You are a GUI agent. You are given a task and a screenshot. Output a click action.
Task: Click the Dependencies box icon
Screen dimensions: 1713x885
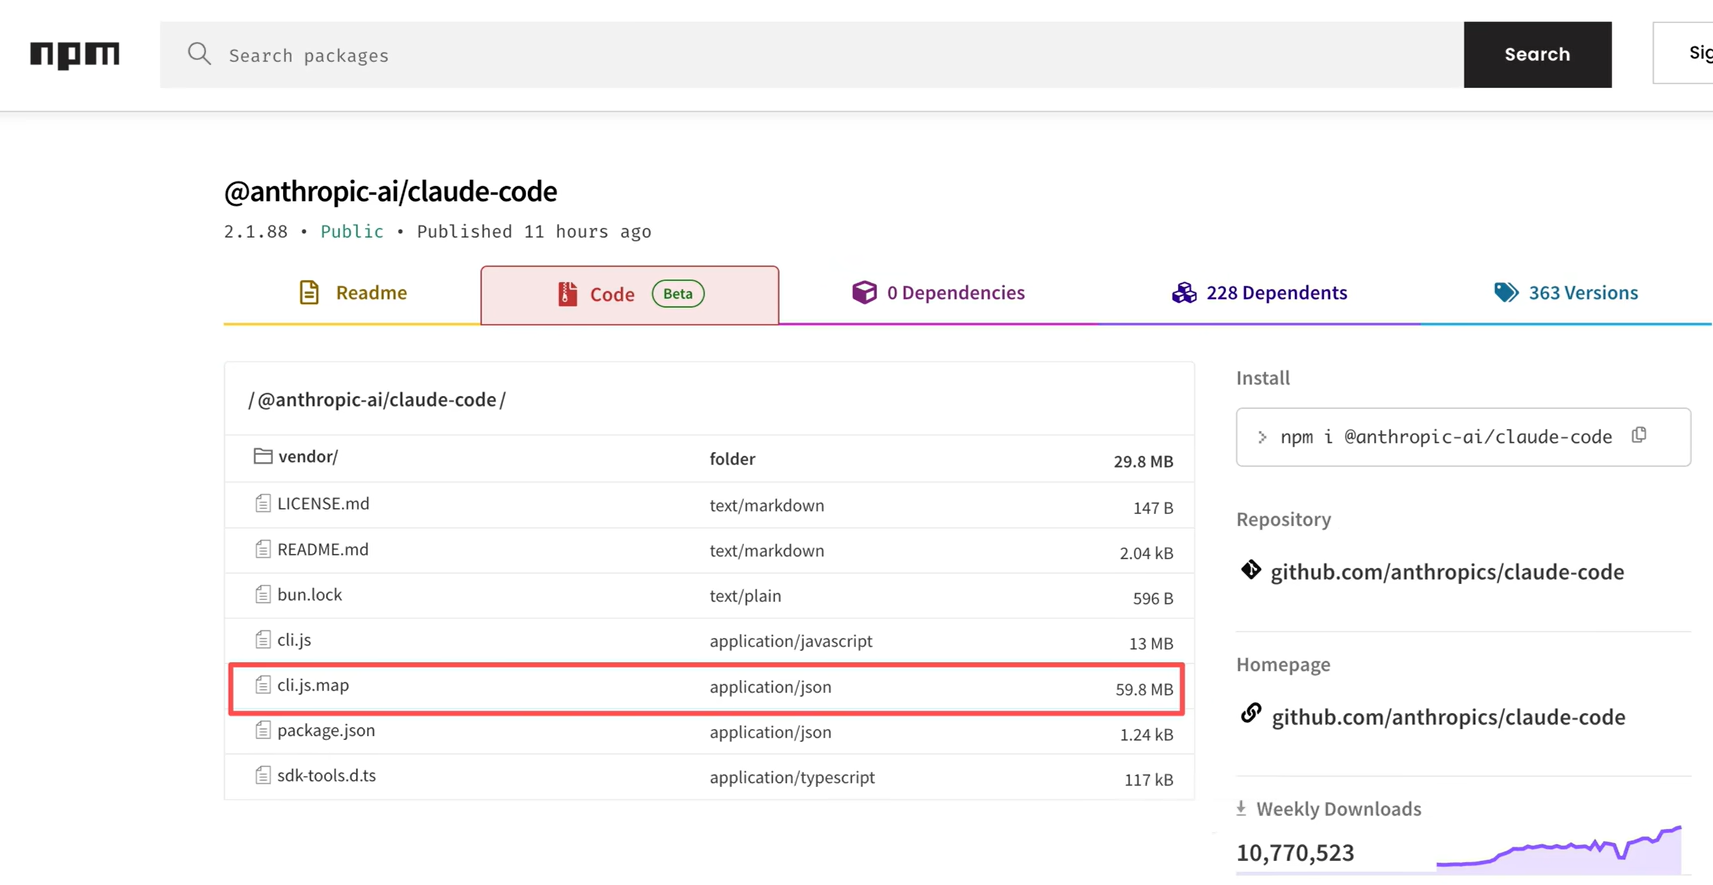pos(864,292)
